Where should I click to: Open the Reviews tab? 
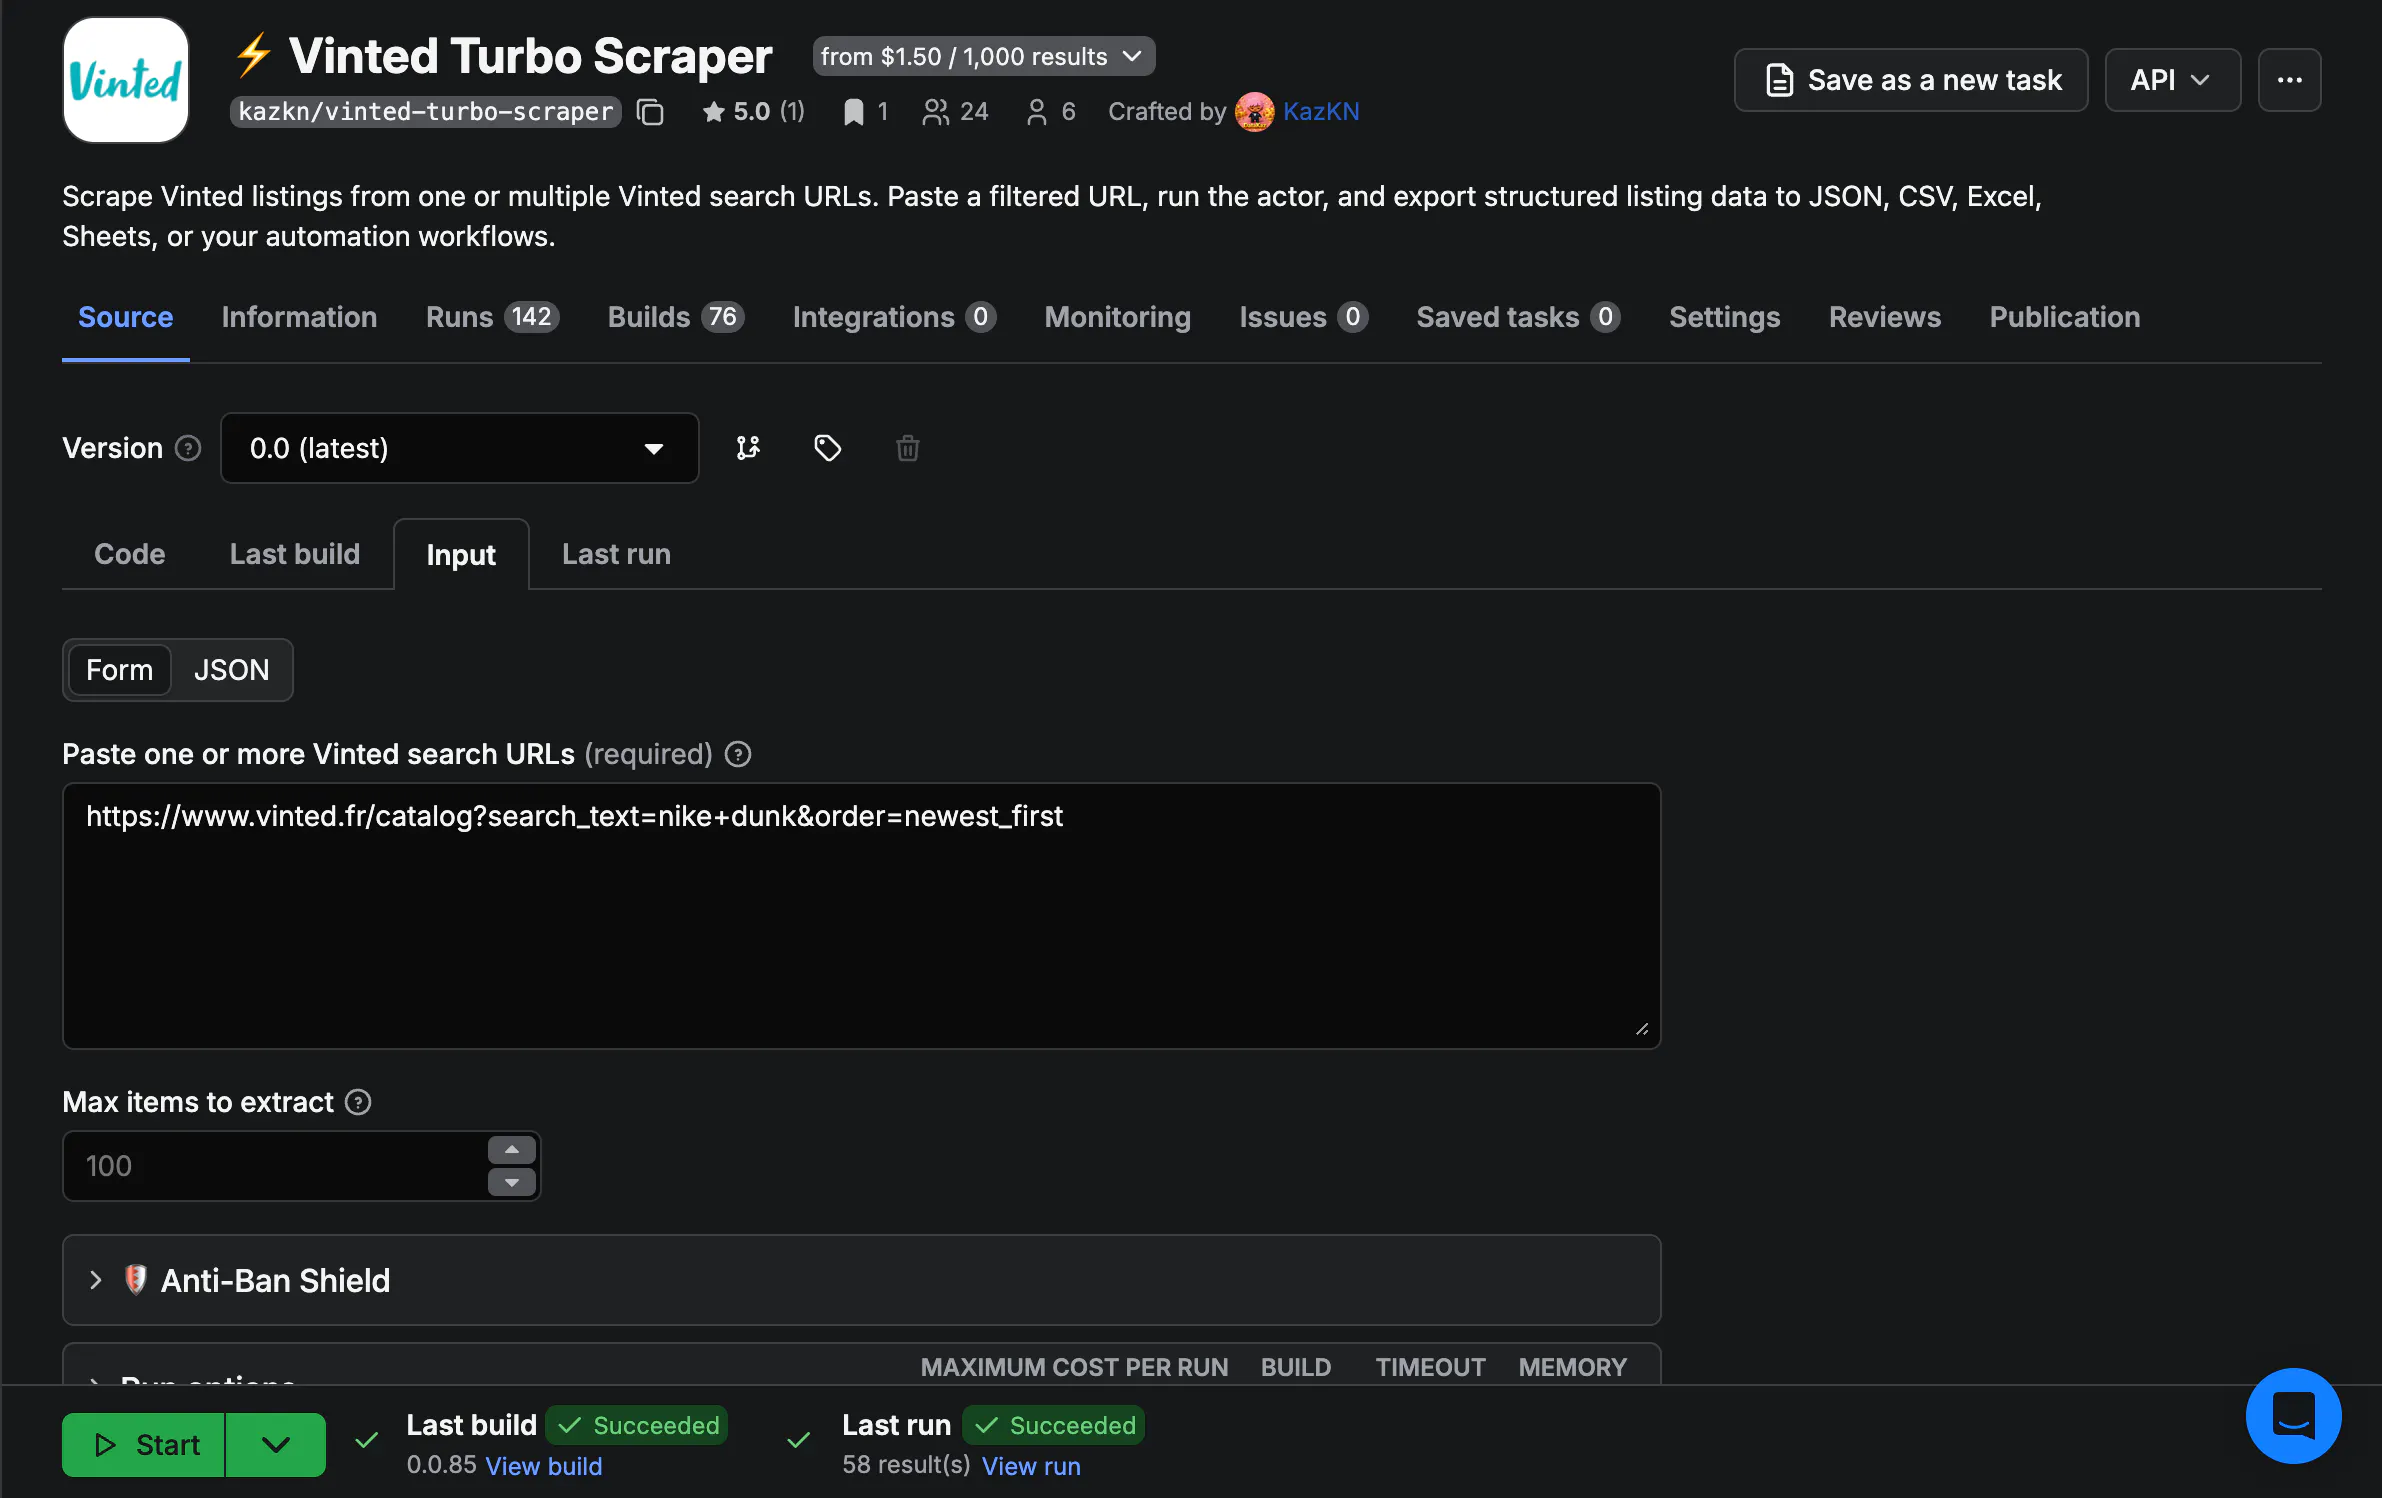(1885, 317)
